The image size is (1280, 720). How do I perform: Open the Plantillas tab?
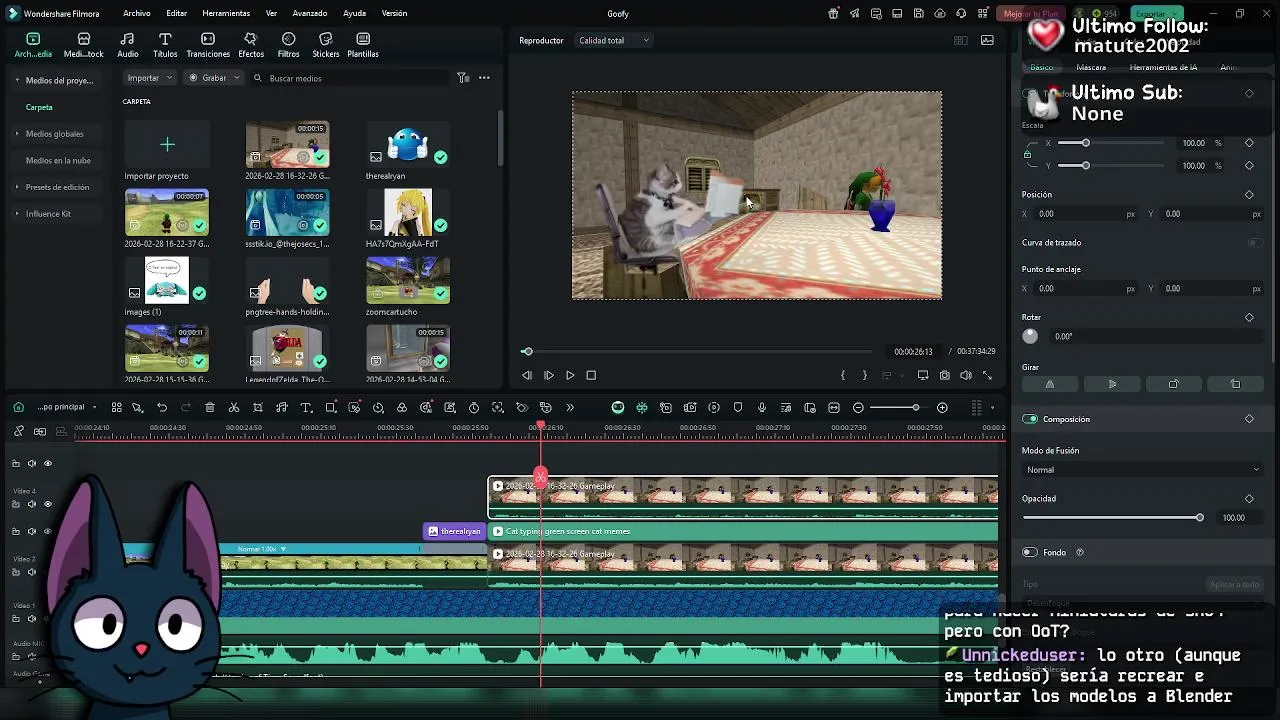(x=363, y=45)
